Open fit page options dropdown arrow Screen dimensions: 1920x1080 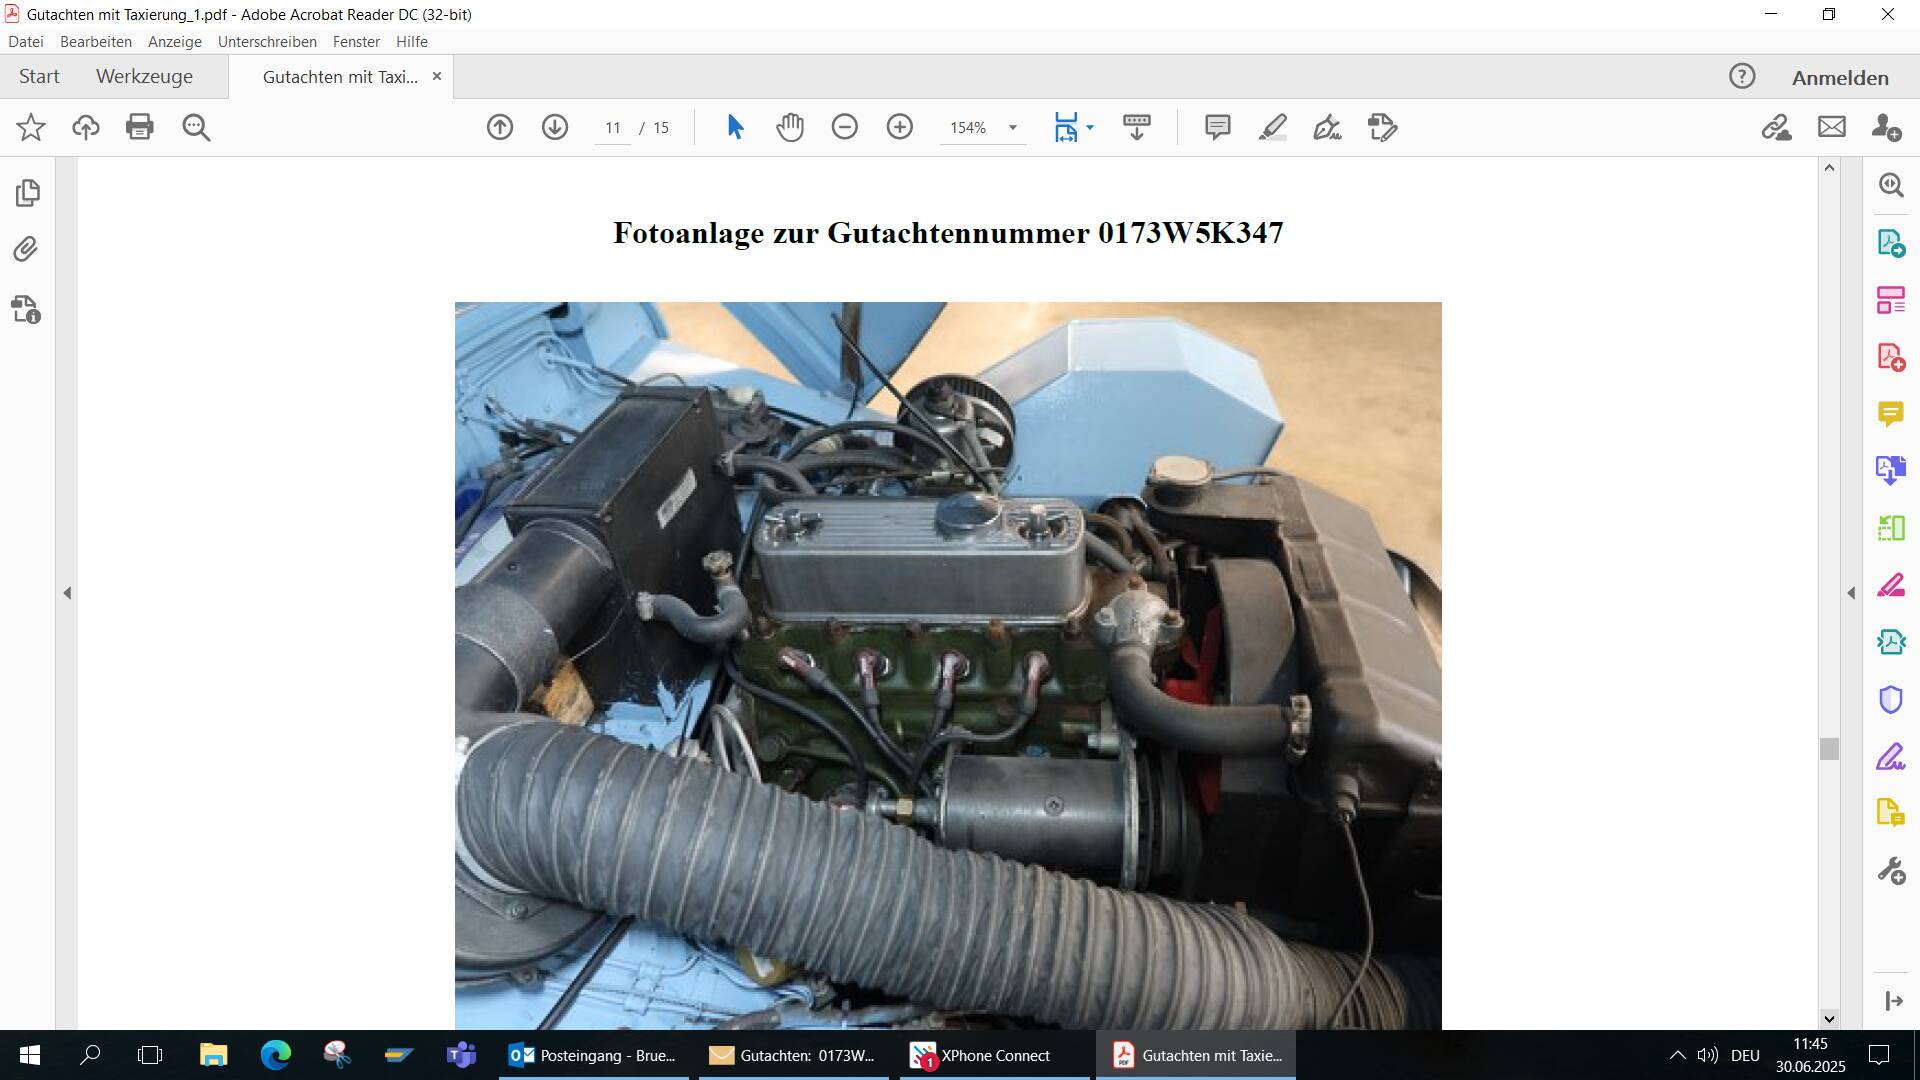(x=1090, y=128)
